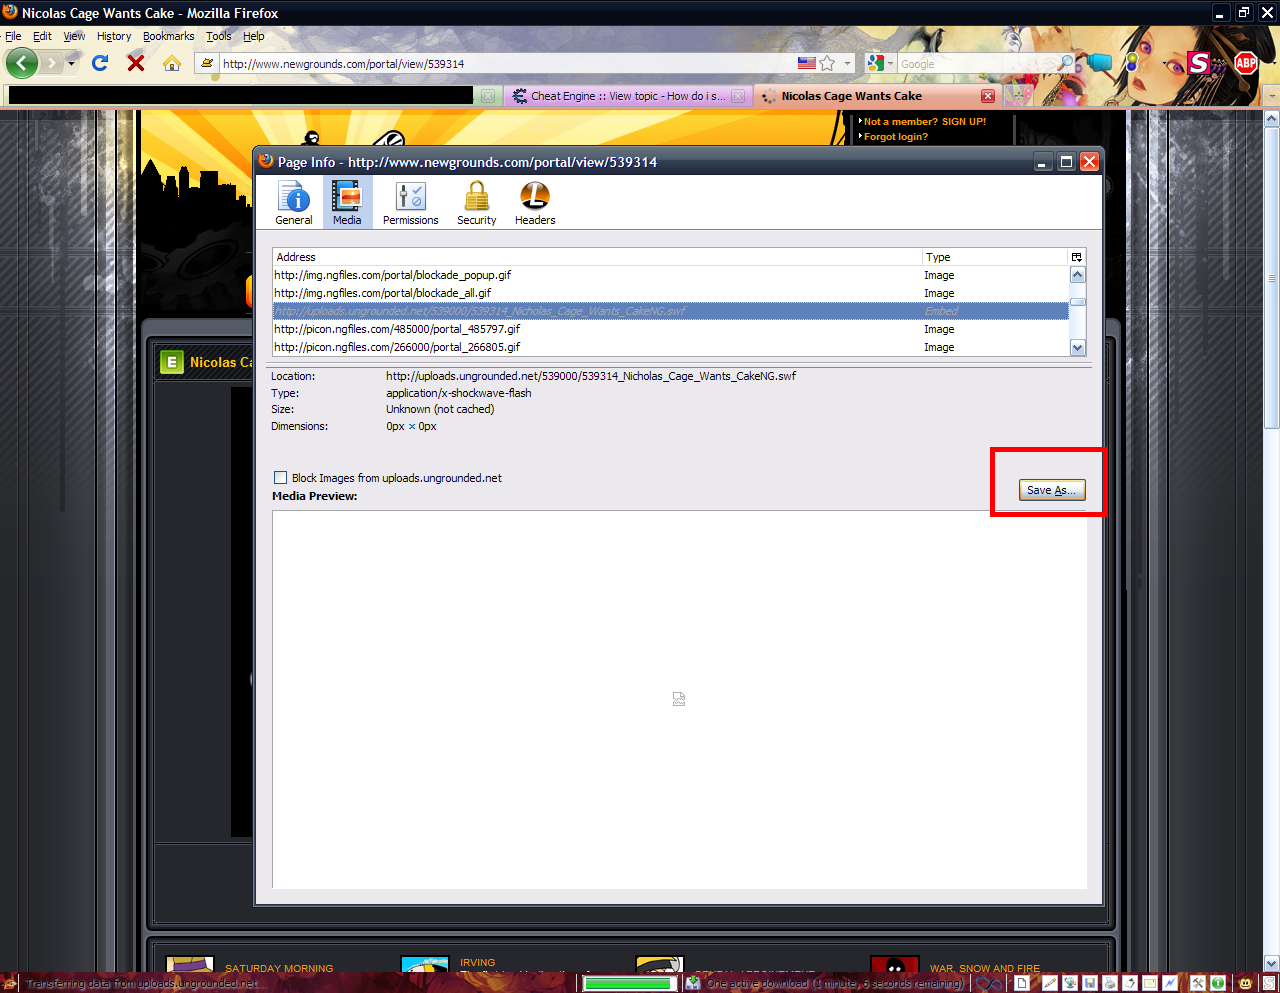Click the active download status icon

click(x=692, y=984)
